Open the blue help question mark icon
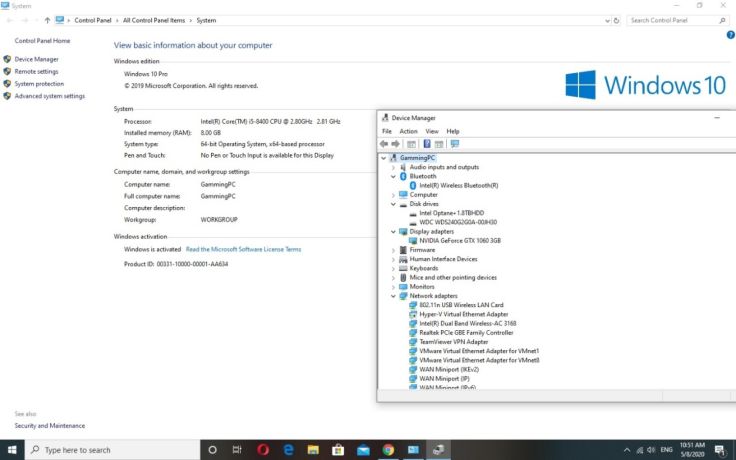736x460 pixels. click(x=730, y=35)
